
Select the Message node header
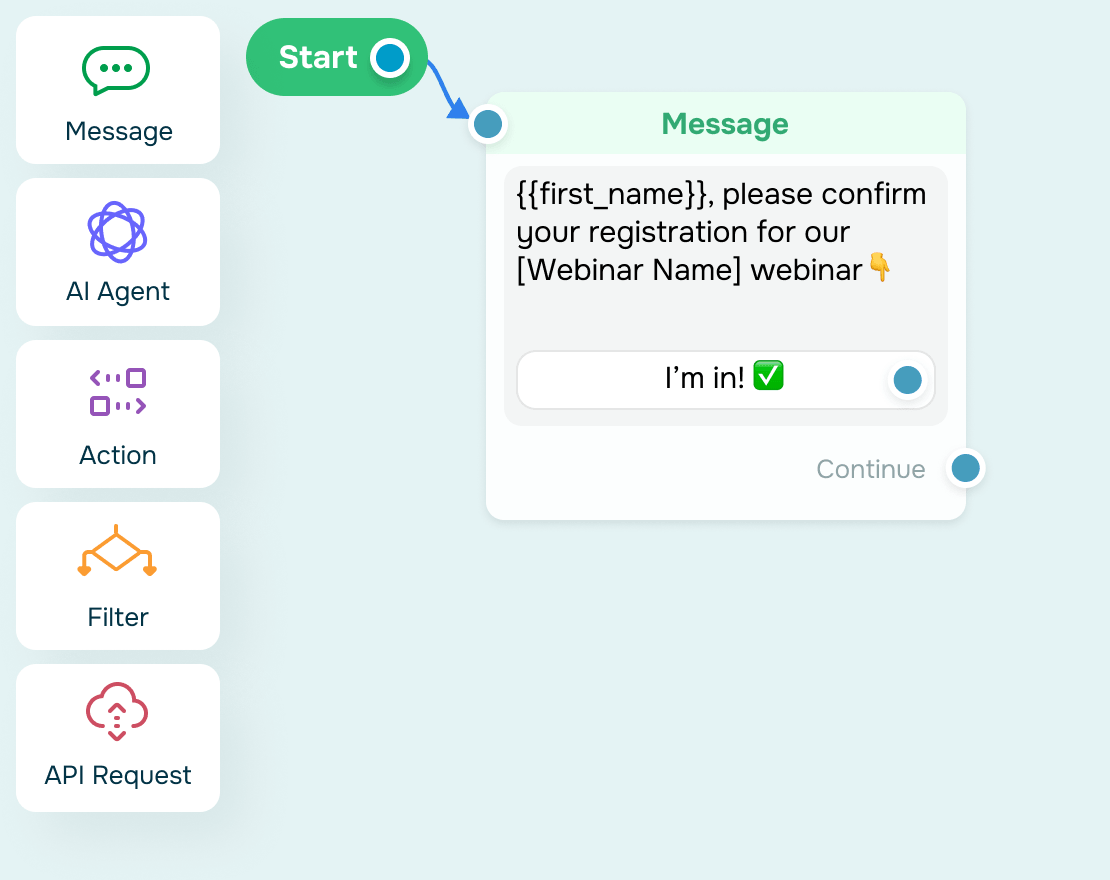[726, 123]
